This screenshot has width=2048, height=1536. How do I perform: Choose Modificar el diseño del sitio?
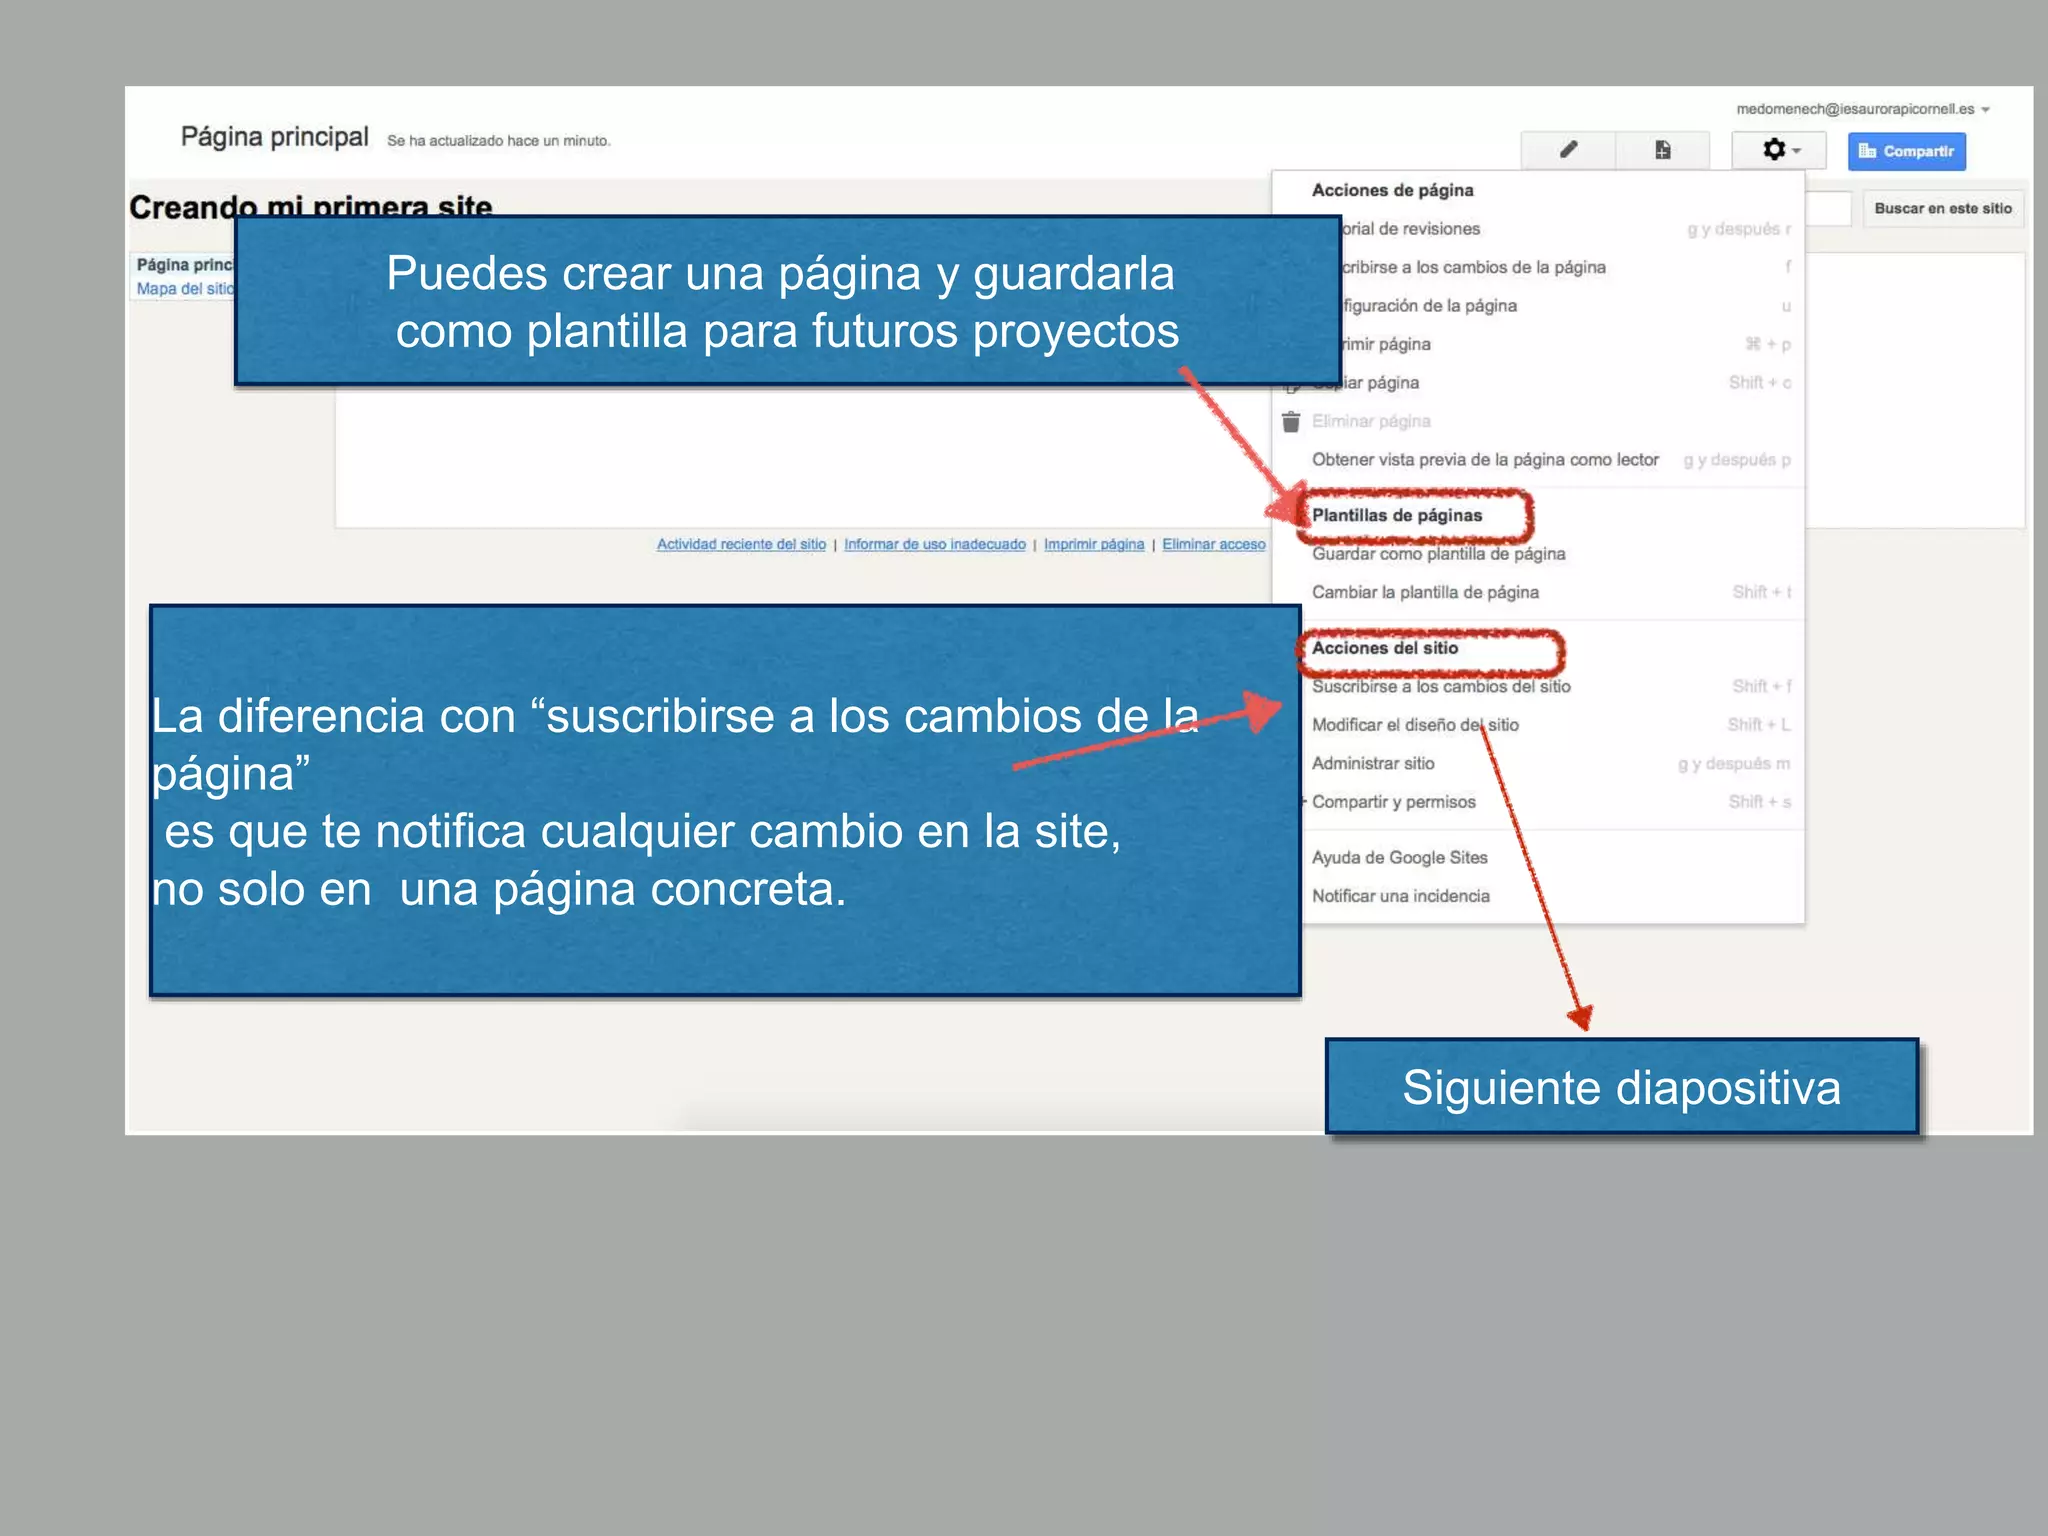pos(1552,725)
